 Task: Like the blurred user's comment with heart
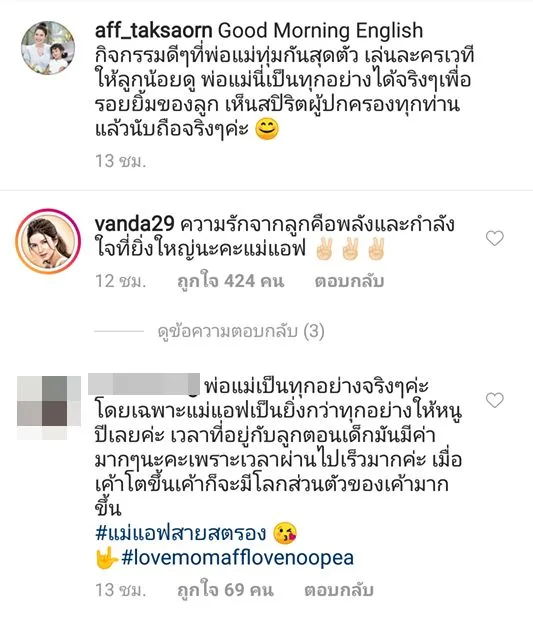(494, 400)
